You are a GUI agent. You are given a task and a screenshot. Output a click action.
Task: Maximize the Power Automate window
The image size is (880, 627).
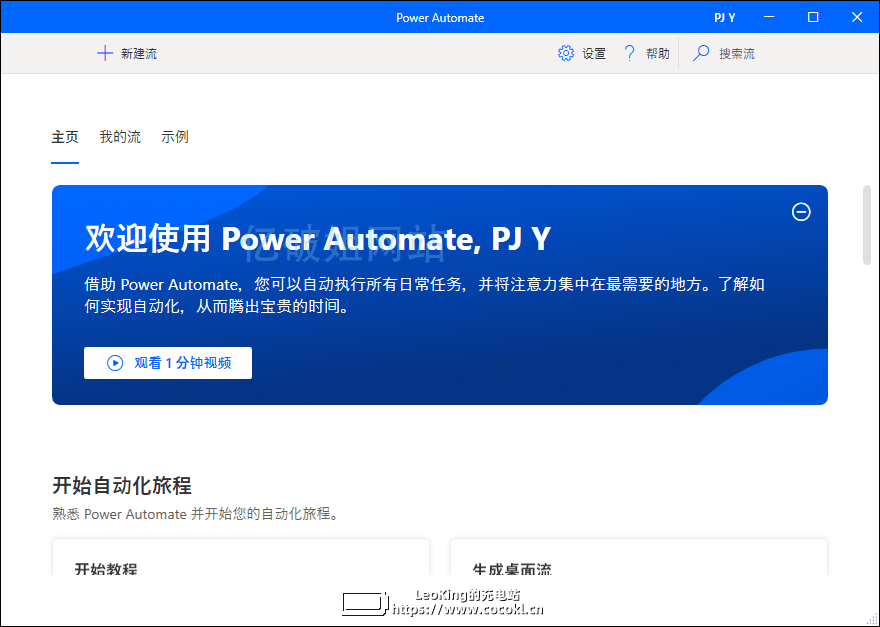pyautogui.click(x=813, y=17)
